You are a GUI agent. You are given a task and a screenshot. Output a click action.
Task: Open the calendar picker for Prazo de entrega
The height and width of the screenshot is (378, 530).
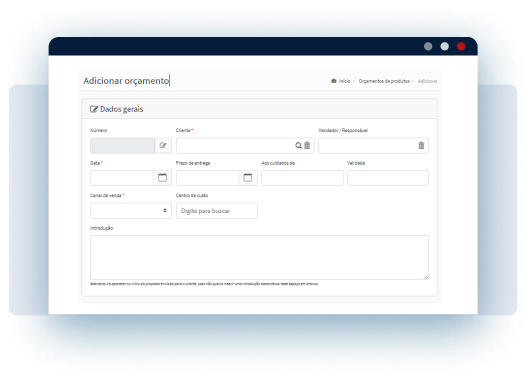(248, 178)
